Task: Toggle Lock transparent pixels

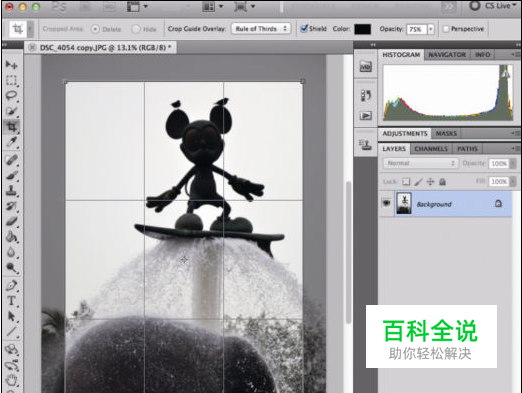Action: pyautogui.click(x=406, y=181)
